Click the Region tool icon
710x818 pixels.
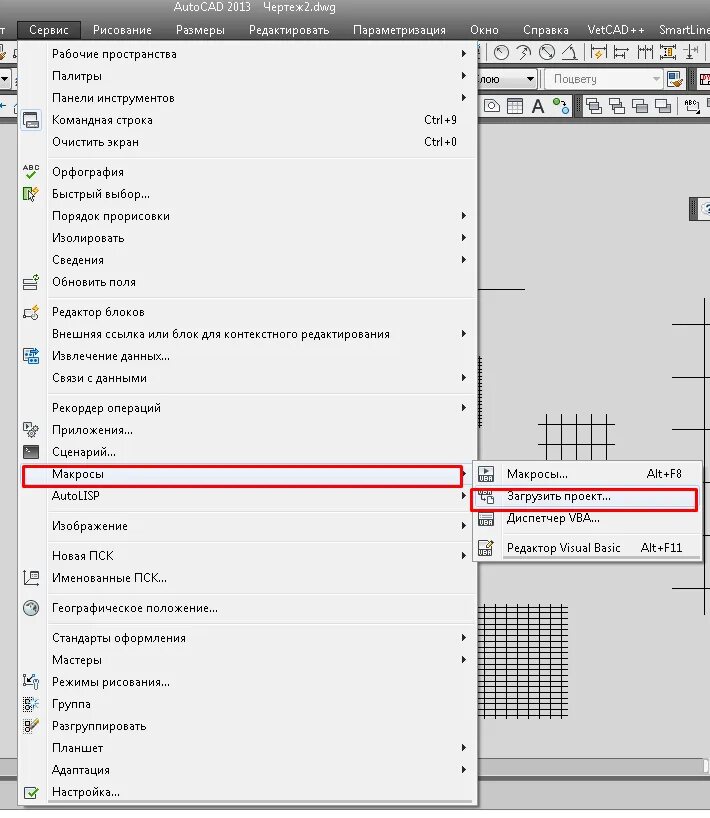click(x=491, y=106)
